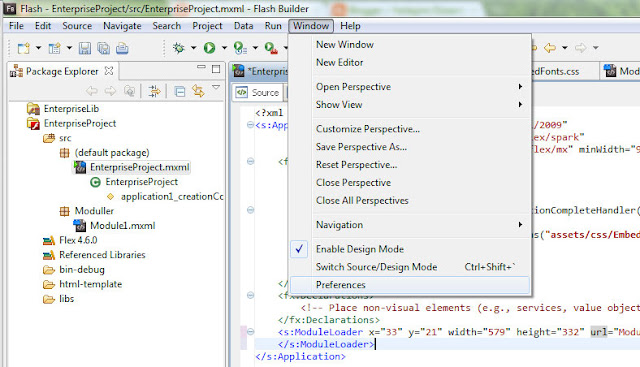Open dropdown arrow beside Debug icon

(193, 48)
